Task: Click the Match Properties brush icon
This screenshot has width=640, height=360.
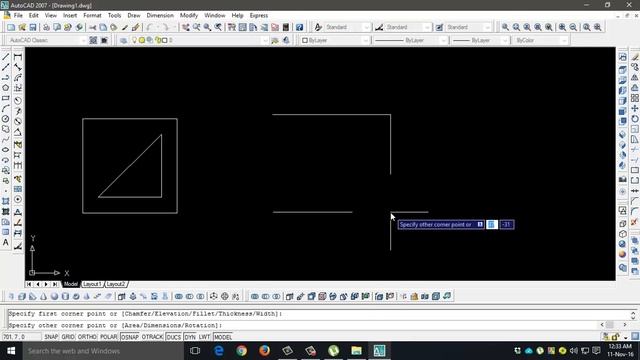Action: pos(136,27)
